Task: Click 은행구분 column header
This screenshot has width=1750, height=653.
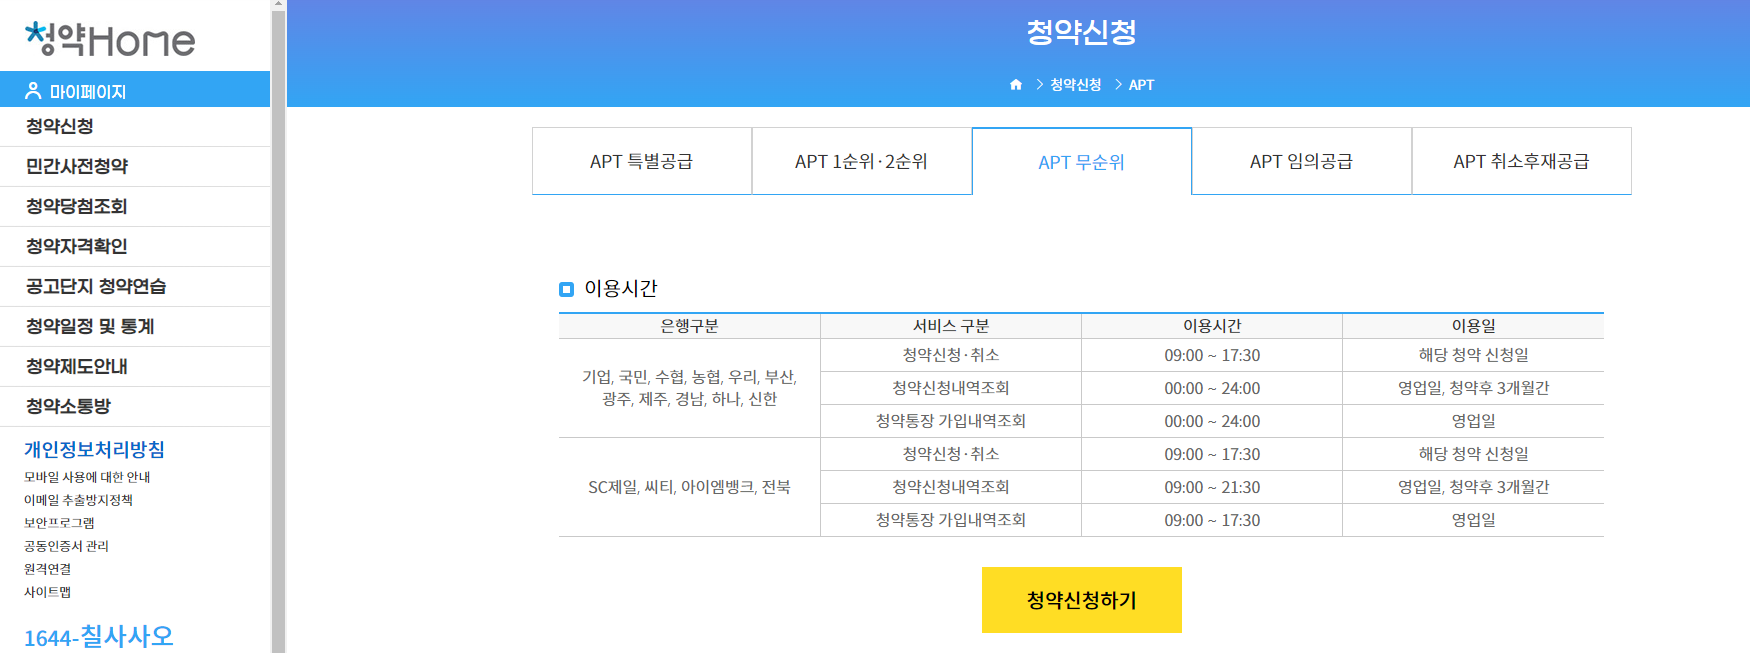Action: 689,326
